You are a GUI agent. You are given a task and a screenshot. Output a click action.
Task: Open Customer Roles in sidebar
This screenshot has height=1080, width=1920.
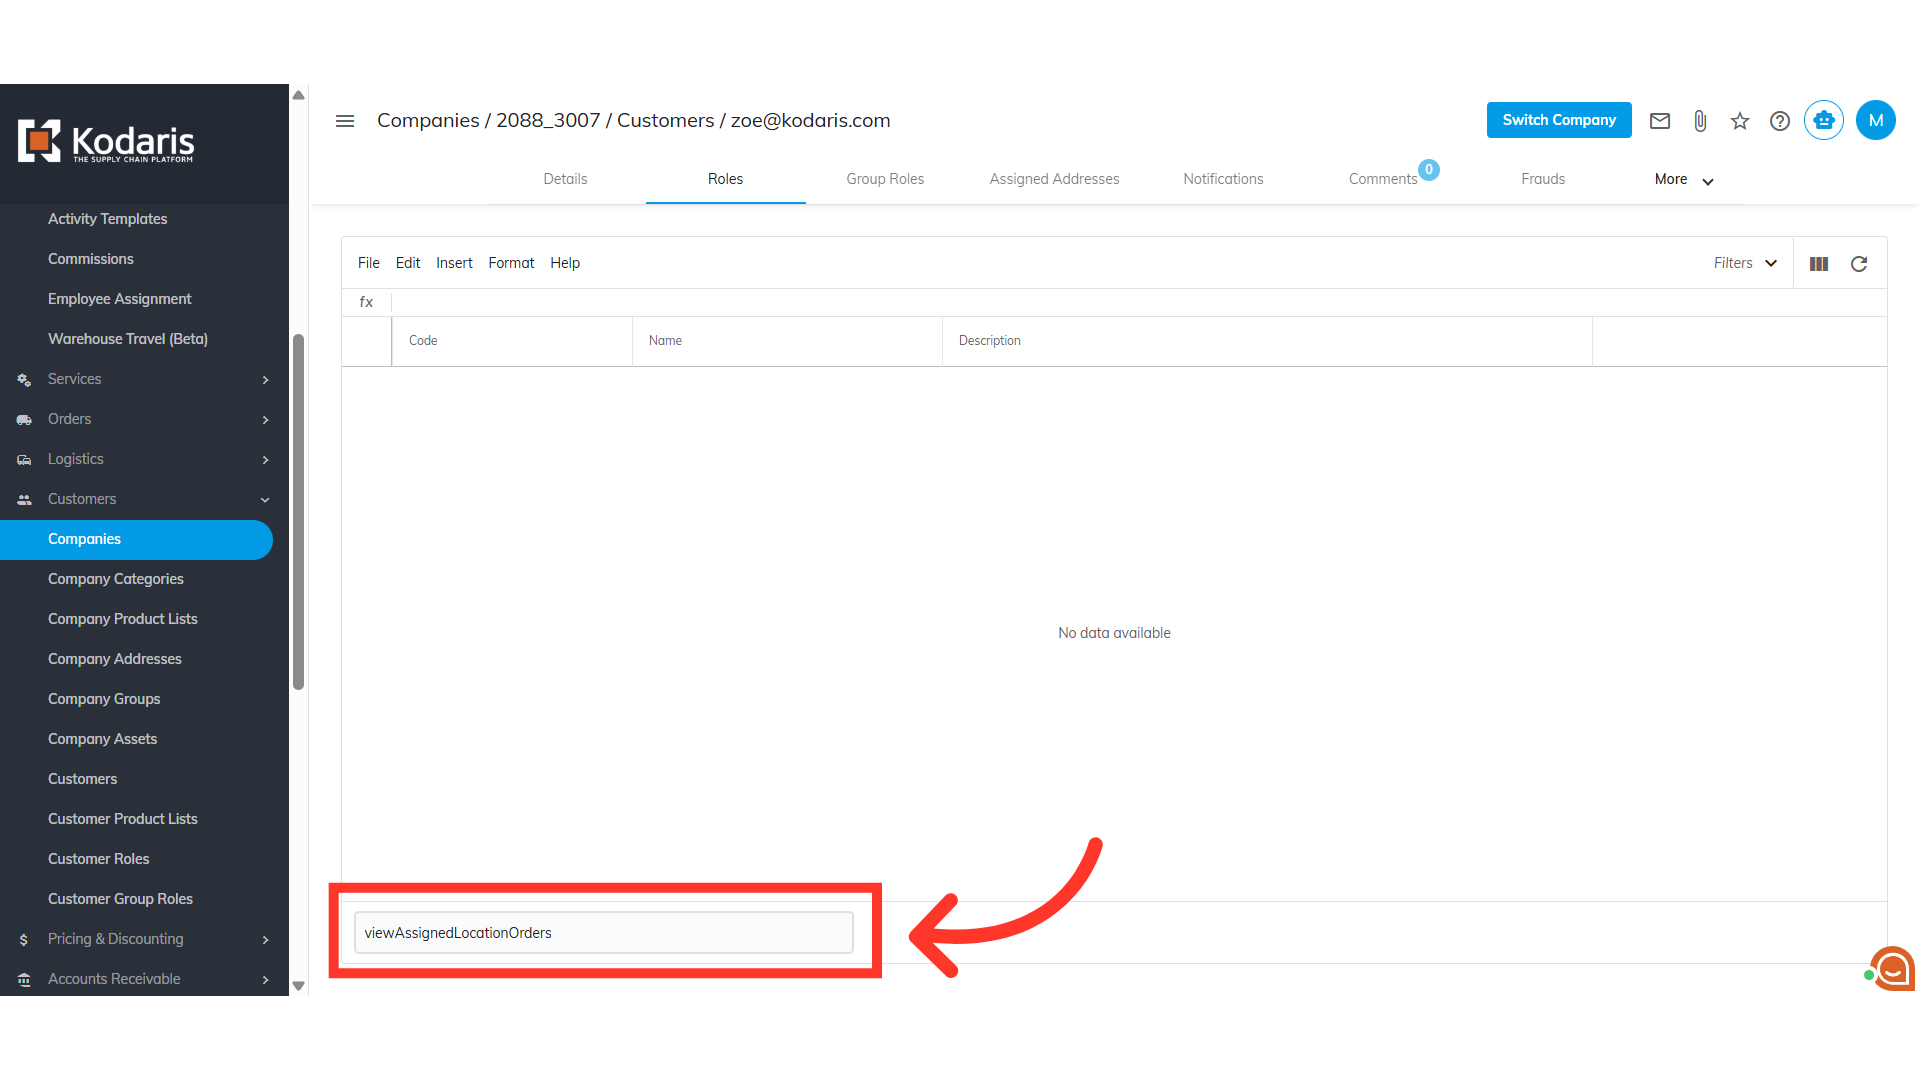[99, 859]
